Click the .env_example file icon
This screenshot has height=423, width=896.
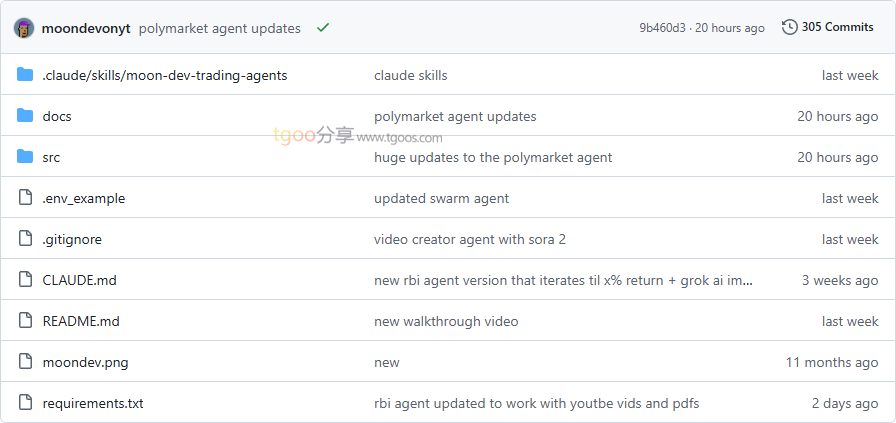coord(25,198)
